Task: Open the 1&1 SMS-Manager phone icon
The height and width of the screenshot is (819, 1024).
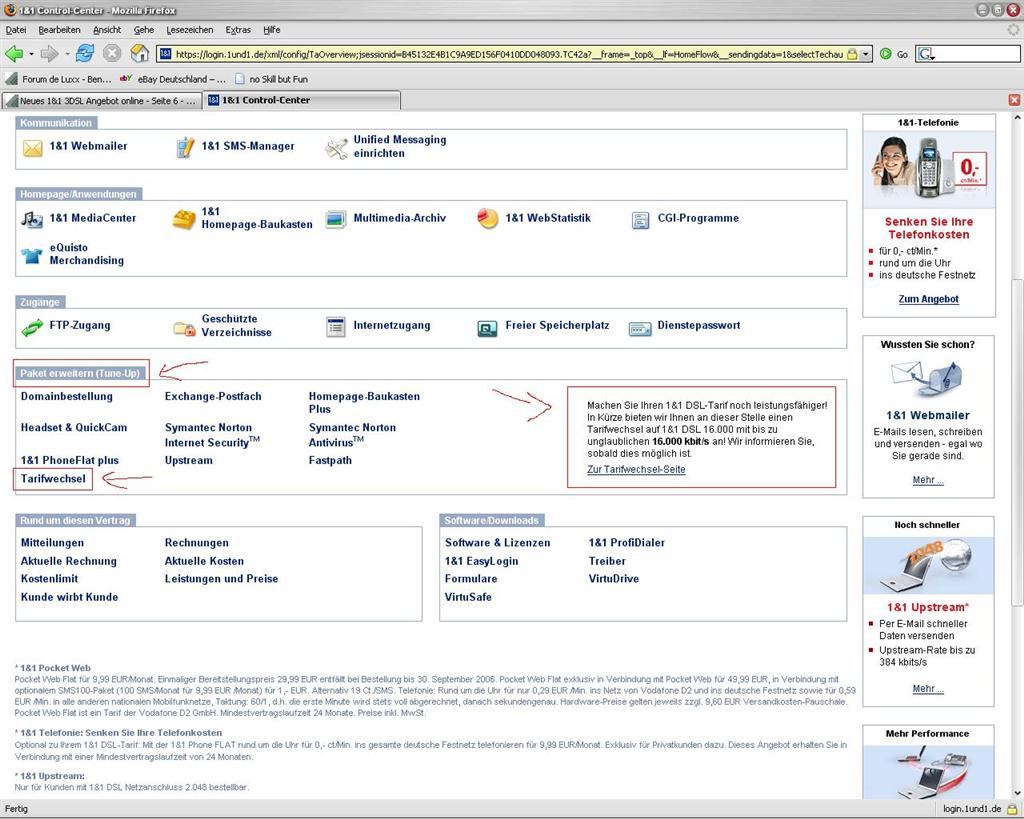Action: tap(185, 148)
